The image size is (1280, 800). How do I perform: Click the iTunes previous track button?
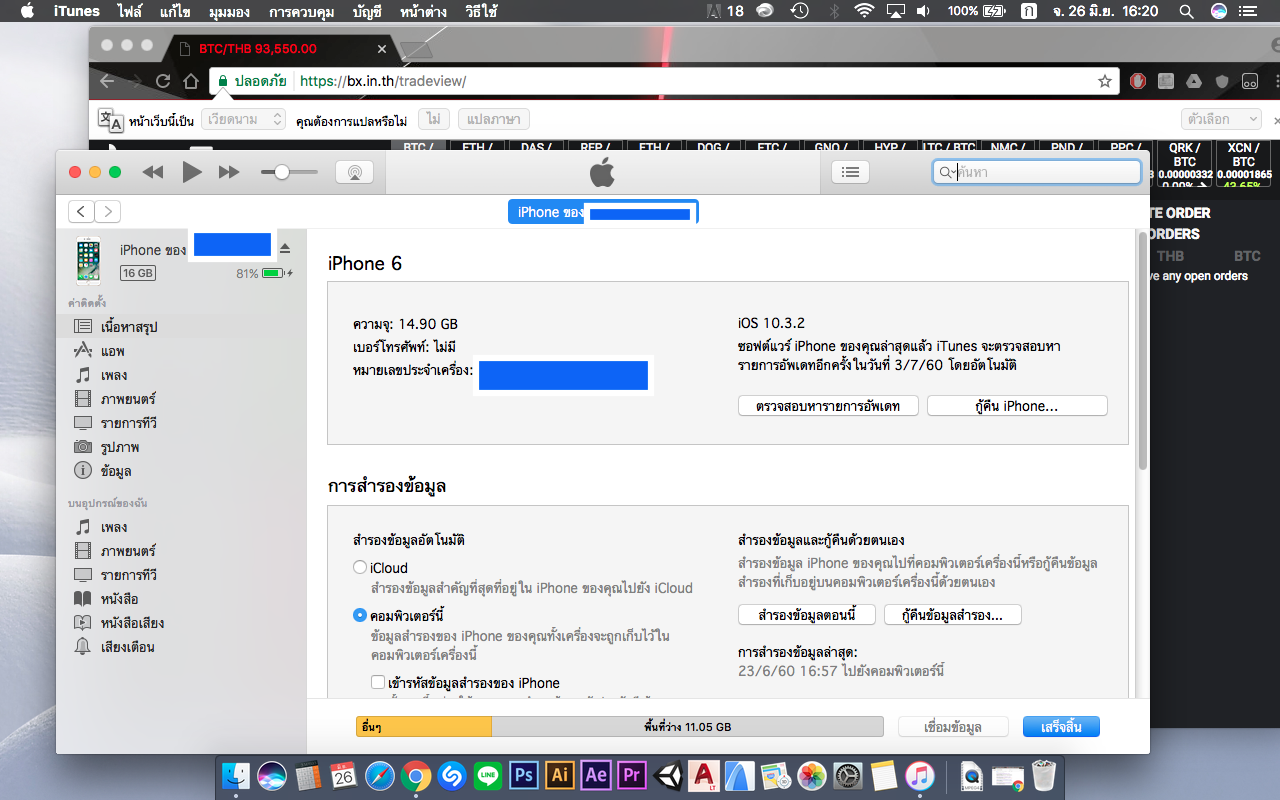pos(153,172)
